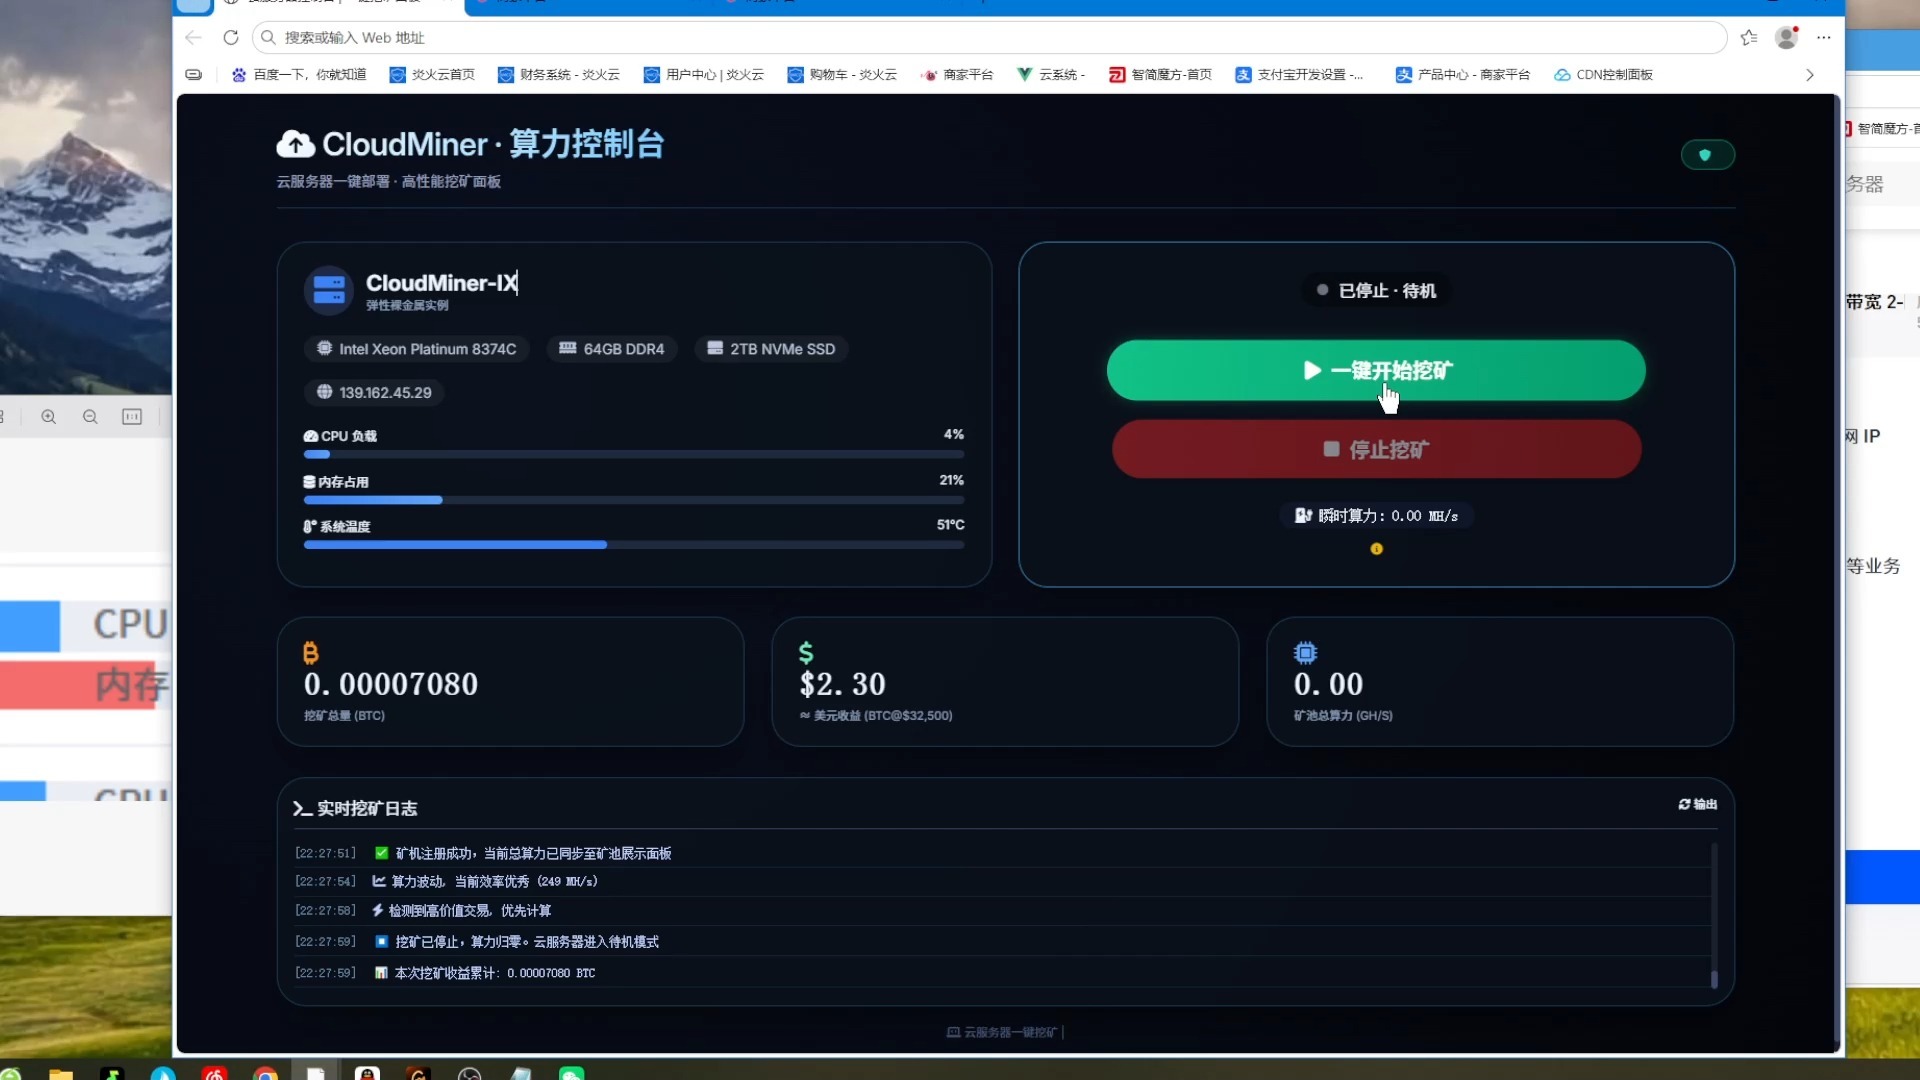Click the terminal icon beside 实时挖矿日志

point(302,808)
